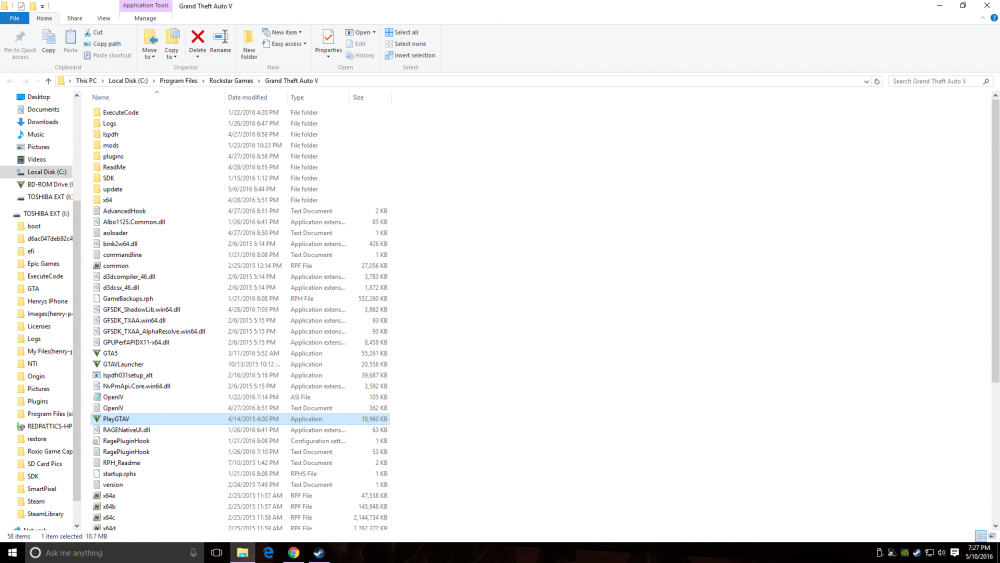The image size is (1000, 563).
Task: Click This PC in the address breadcrumb
Action: 86,81
